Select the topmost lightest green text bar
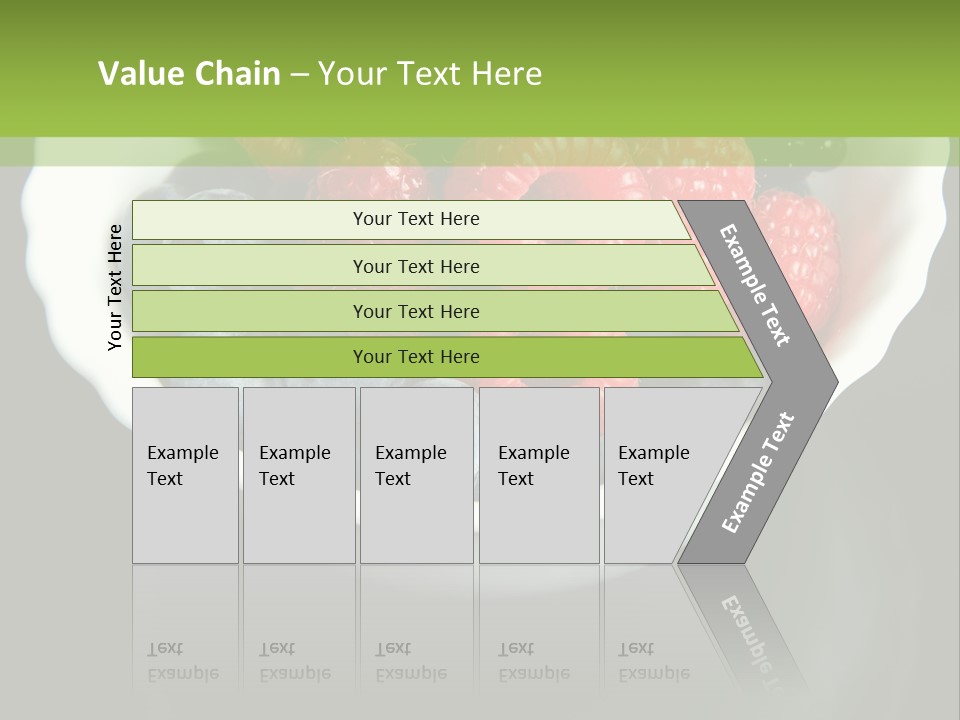This screenshot has width=960, height=720. (x=415, y=219)
